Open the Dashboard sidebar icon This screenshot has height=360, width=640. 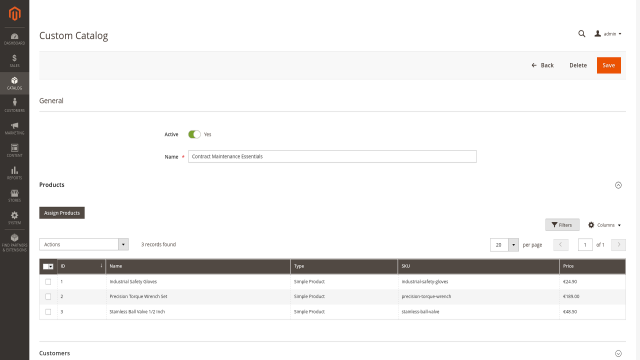coord(14,39)
